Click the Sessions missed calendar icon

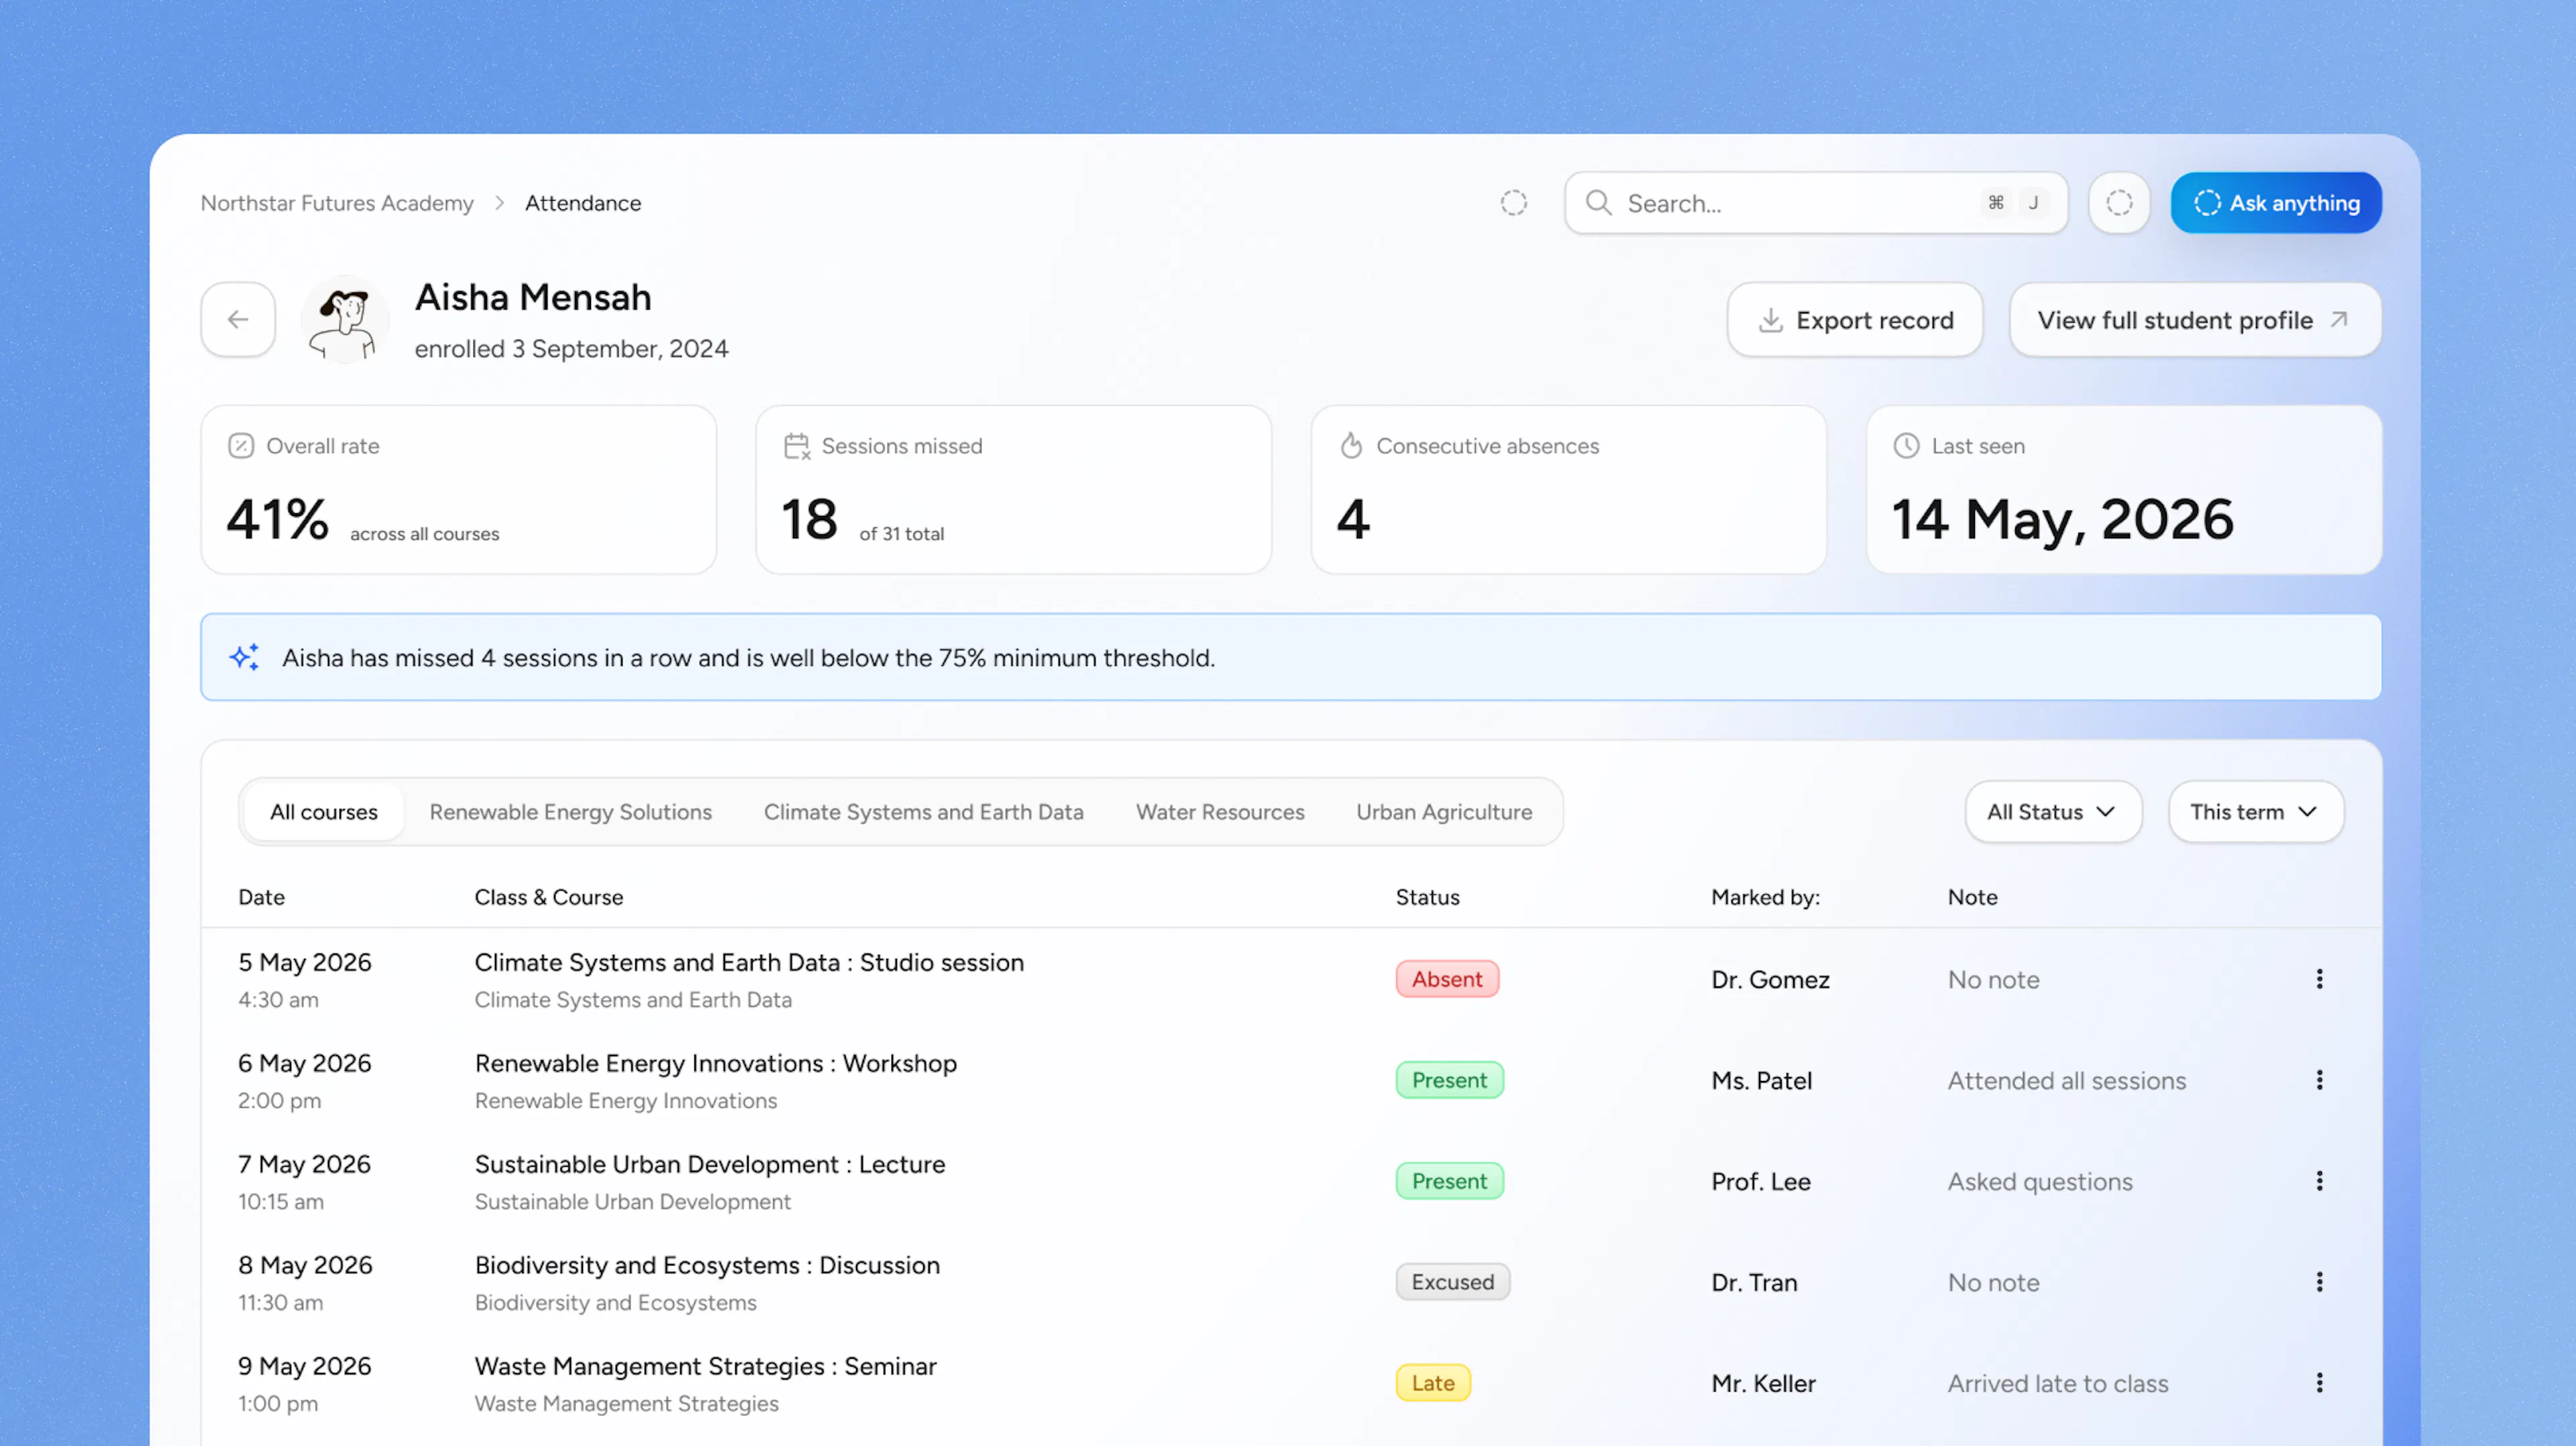pyautogui.click(x=797, y=446)
